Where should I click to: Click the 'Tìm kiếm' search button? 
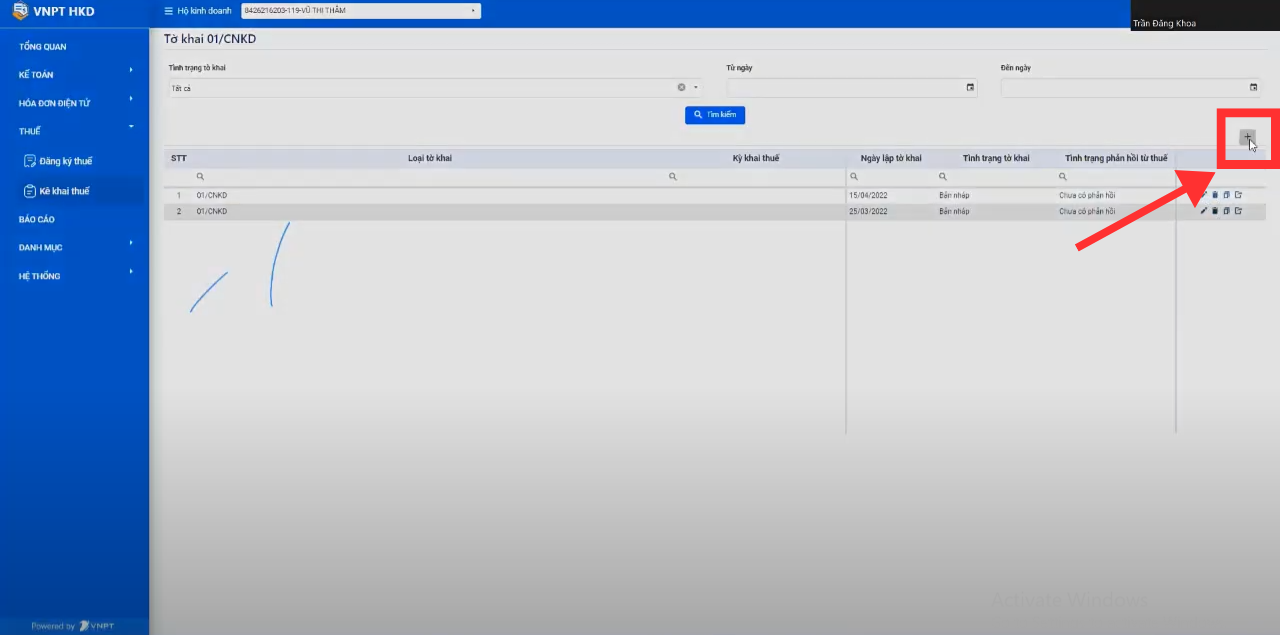point(714,115)
